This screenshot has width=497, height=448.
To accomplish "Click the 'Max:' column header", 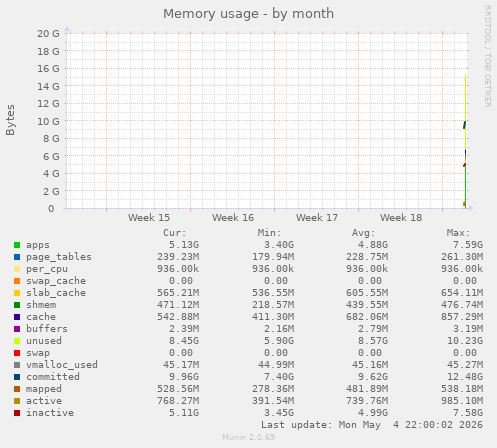I will [459, 233].
